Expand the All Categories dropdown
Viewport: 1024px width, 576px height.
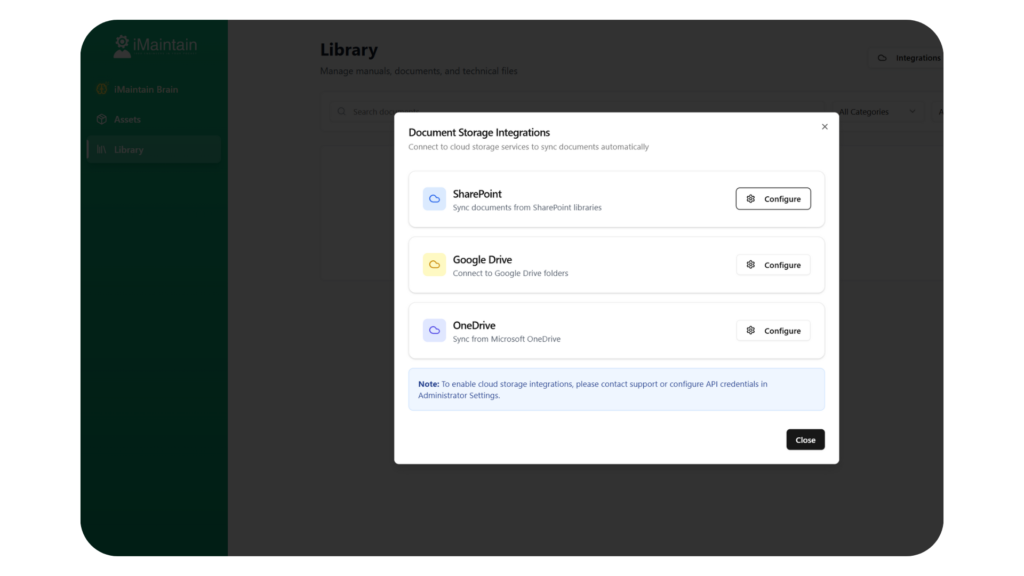click(x=877, y=112)
